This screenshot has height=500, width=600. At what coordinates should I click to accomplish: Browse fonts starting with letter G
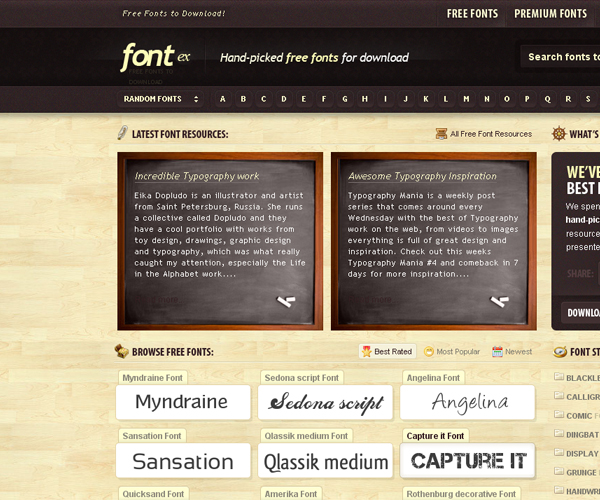point(345,99)
